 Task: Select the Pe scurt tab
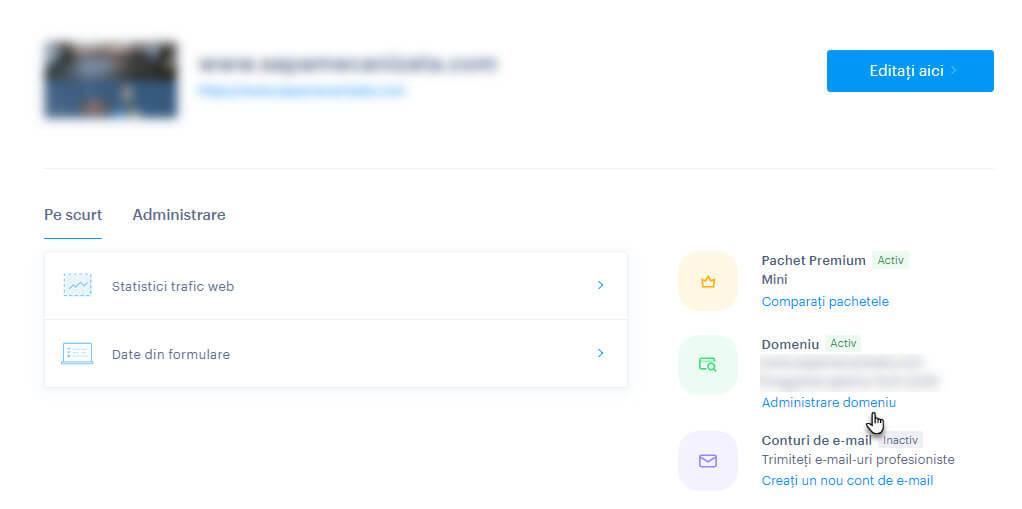tap(73, 214)
